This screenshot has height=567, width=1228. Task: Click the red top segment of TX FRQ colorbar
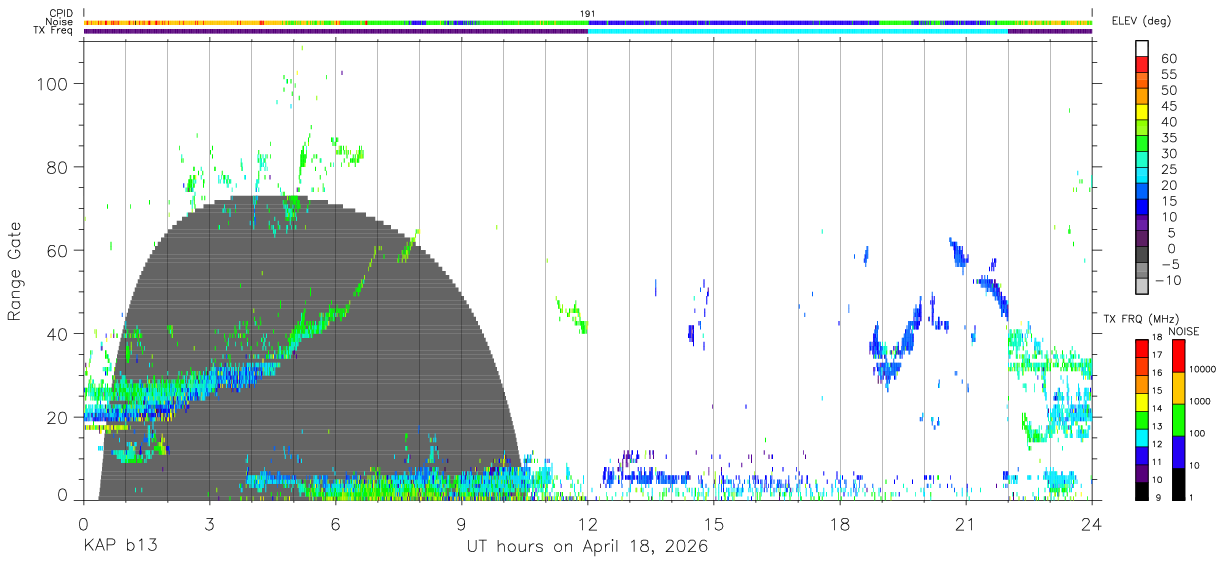[1141, 347]
